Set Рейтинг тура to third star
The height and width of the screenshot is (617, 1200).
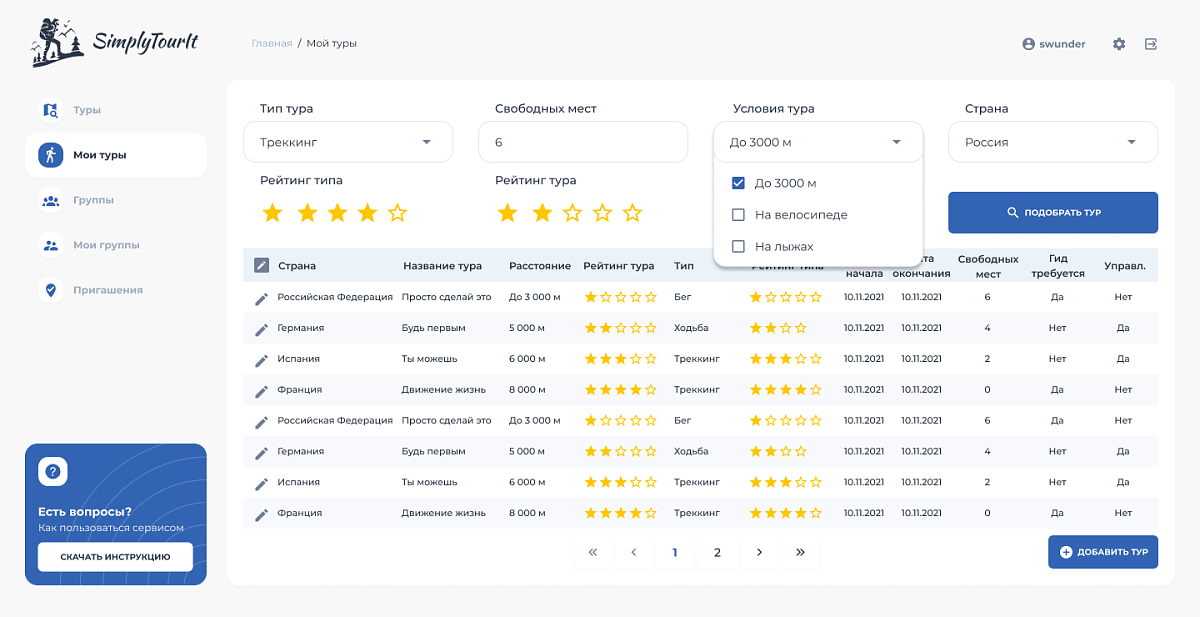572,213
